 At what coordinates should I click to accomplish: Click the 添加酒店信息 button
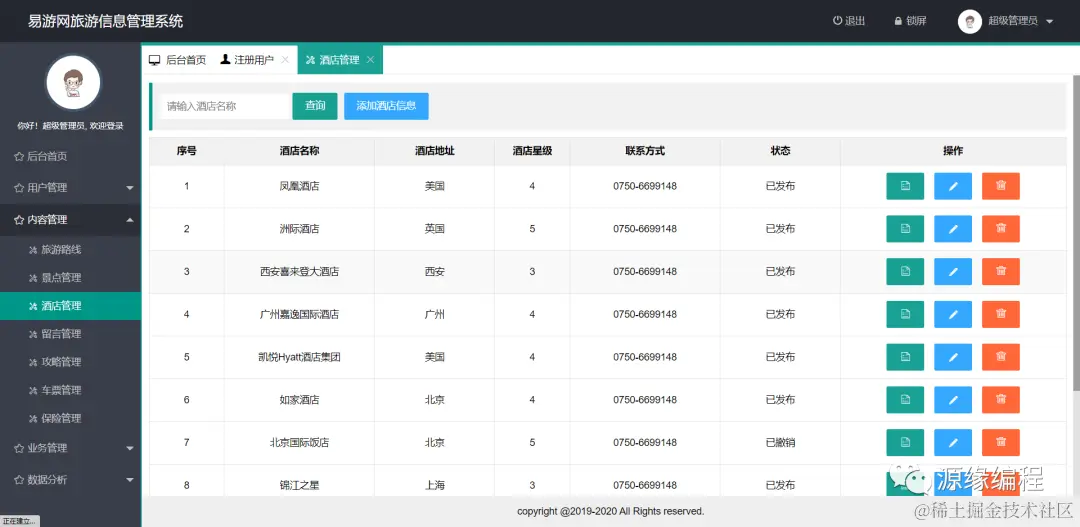click(386, 106)
